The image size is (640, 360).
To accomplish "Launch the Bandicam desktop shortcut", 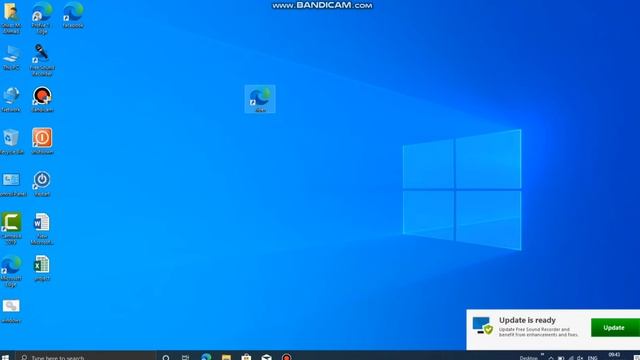I will pos(42,99).
